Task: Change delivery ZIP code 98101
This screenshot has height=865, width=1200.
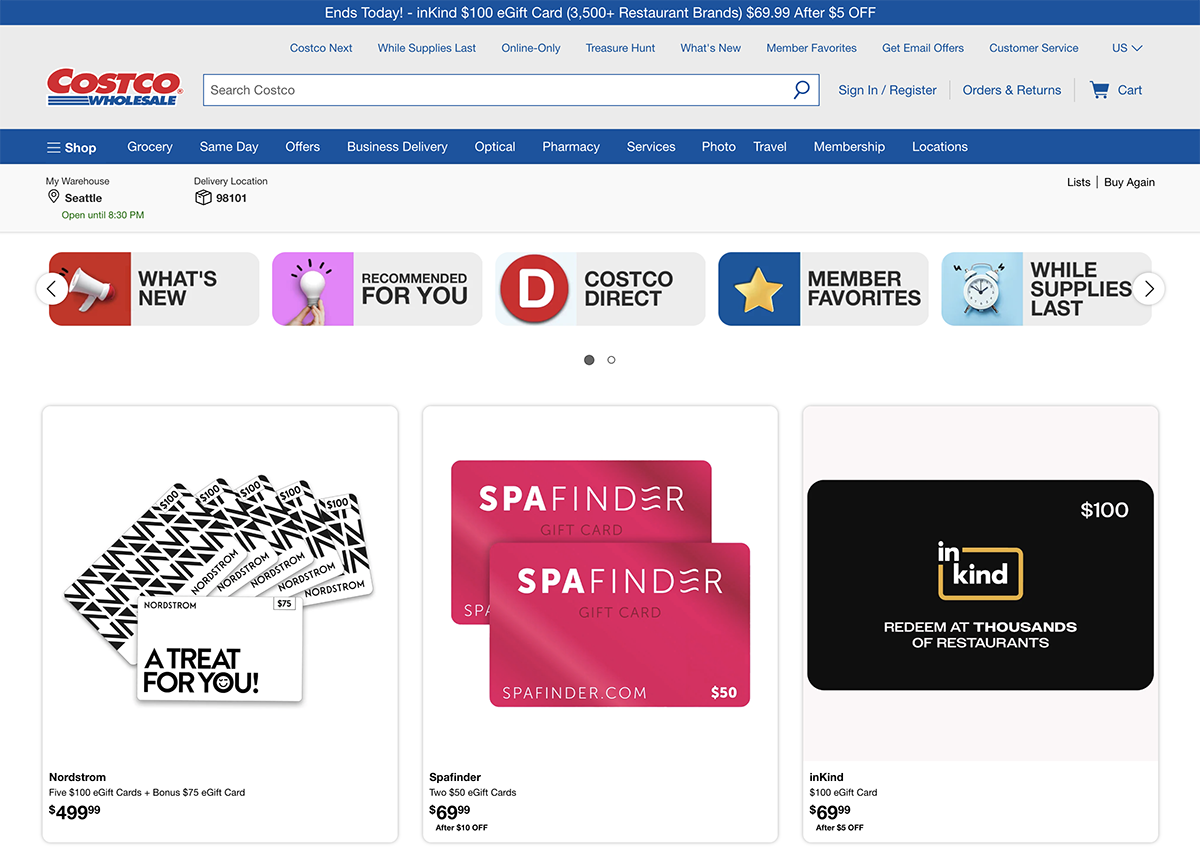Action: (232, 198)
